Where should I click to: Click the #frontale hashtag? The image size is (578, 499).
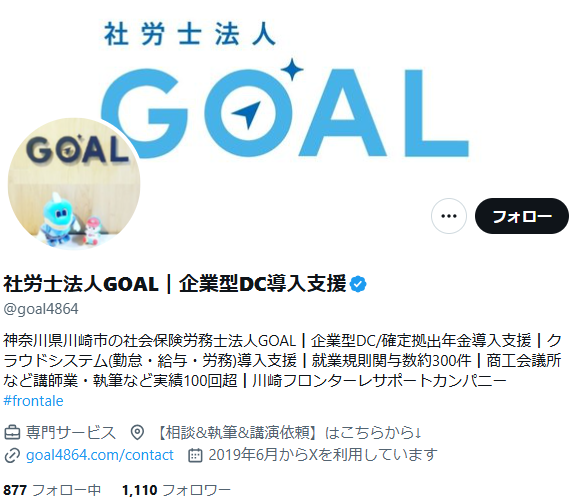click(x=34, y=401)
